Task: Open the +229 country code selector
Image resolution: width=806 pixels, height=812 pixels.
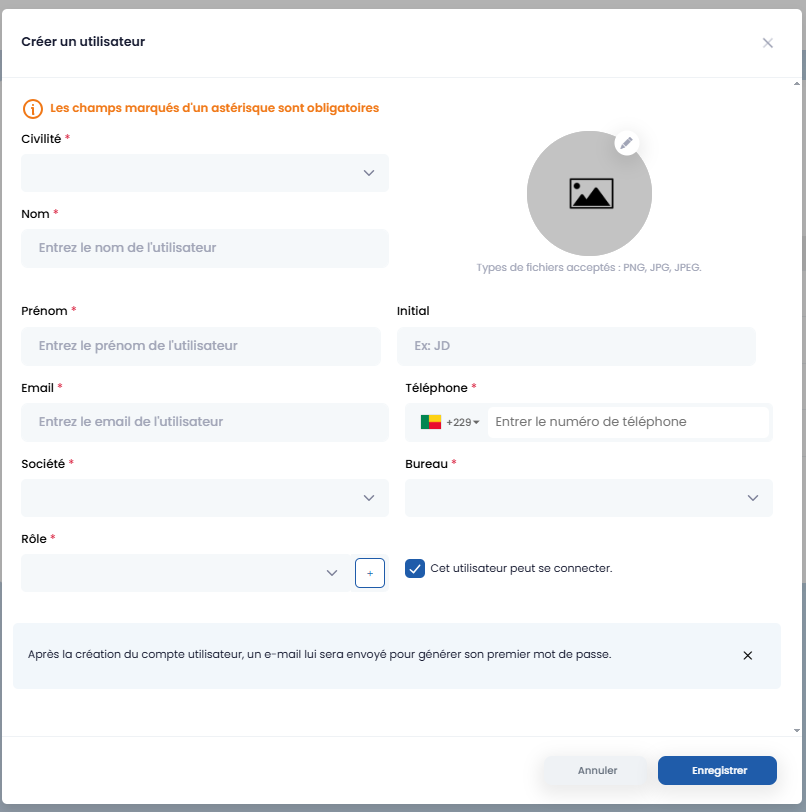Action: click(462, 422)
